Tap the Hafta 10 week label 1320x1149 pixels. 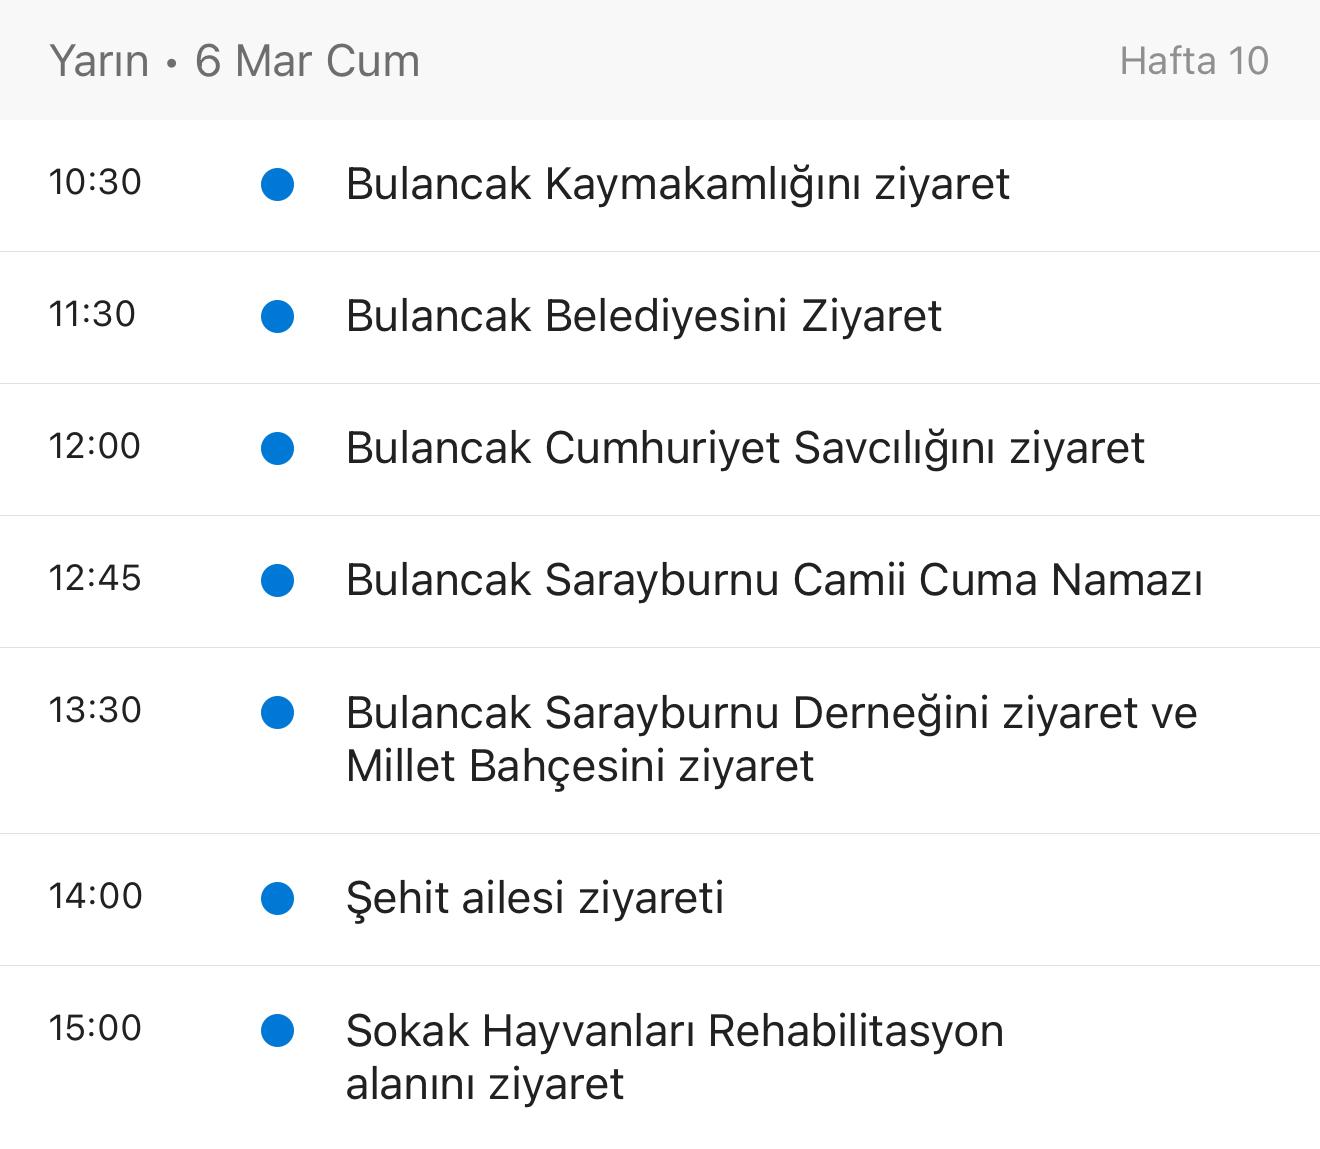tap(1193, 61)
